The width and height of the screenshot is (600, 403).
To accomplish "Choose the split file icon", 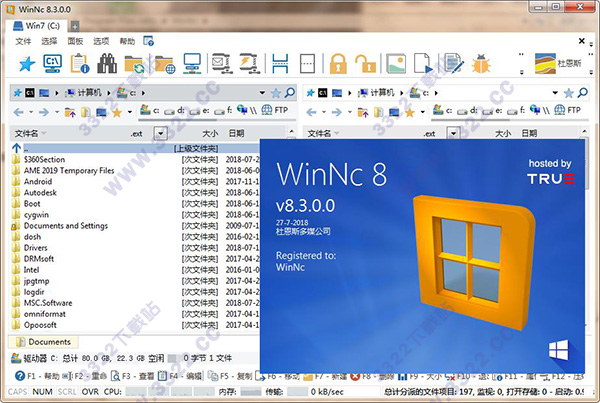I will [280, 64].
